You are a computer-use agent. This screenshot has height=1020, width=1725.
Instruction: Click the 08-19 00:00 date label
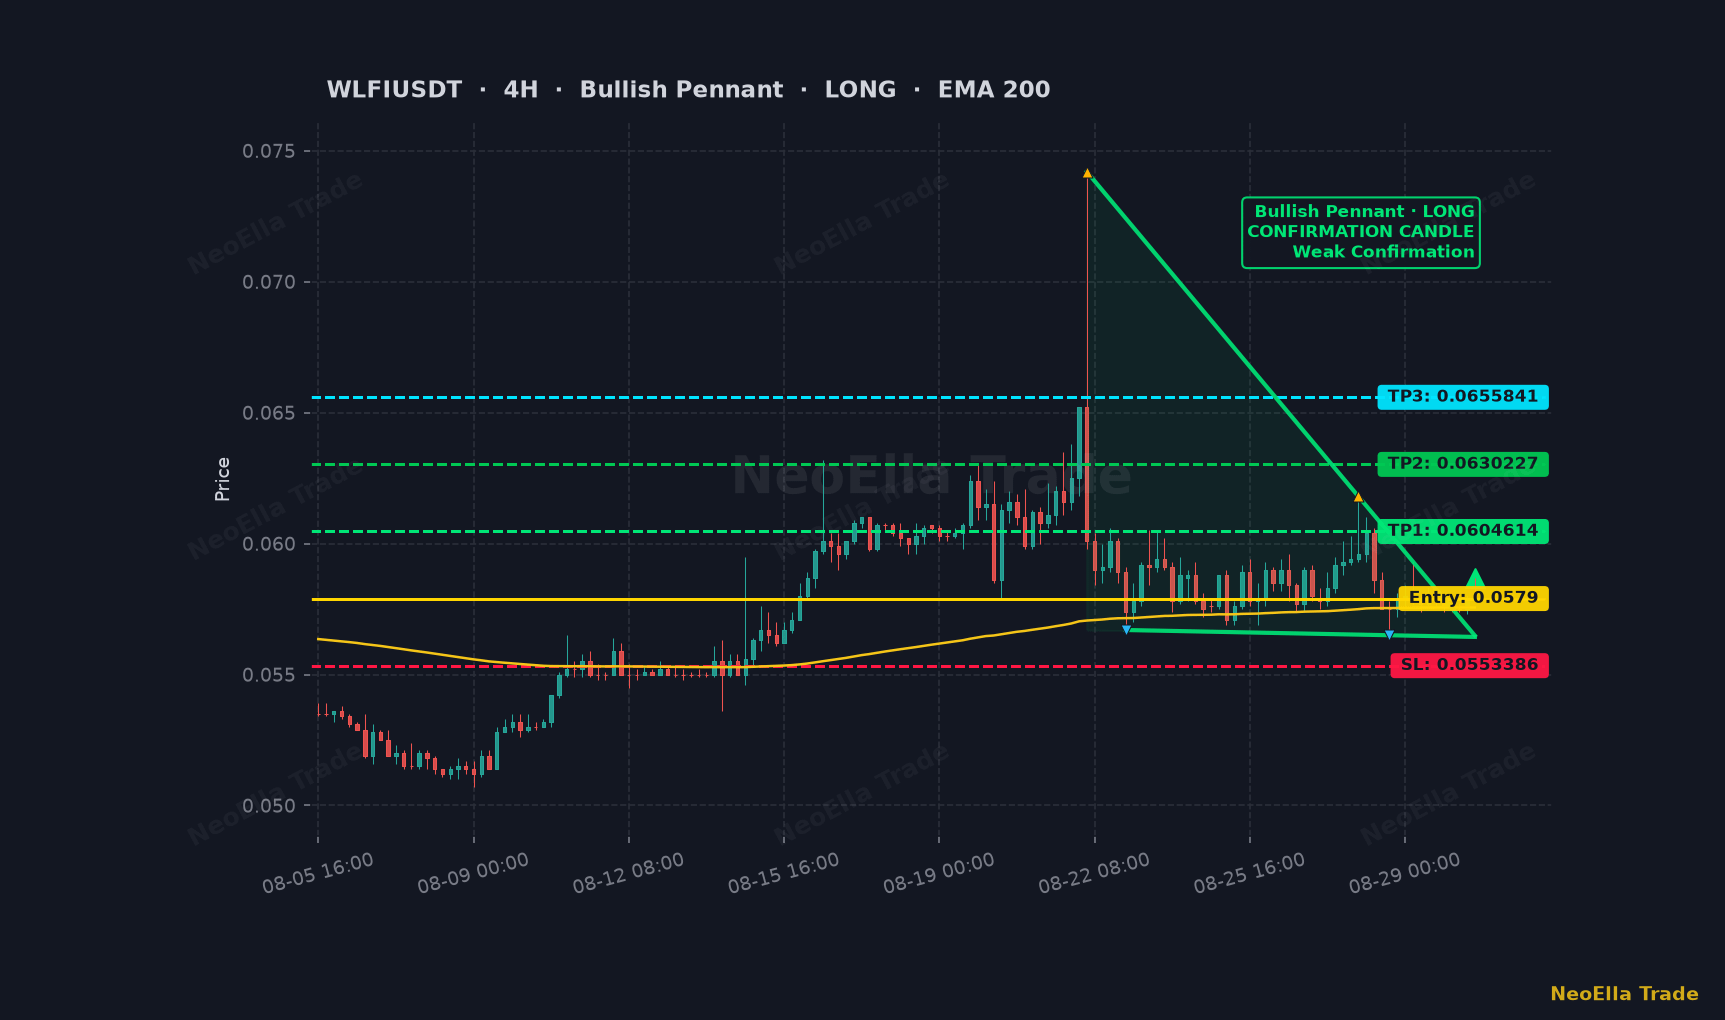click(x=939, y=873)
